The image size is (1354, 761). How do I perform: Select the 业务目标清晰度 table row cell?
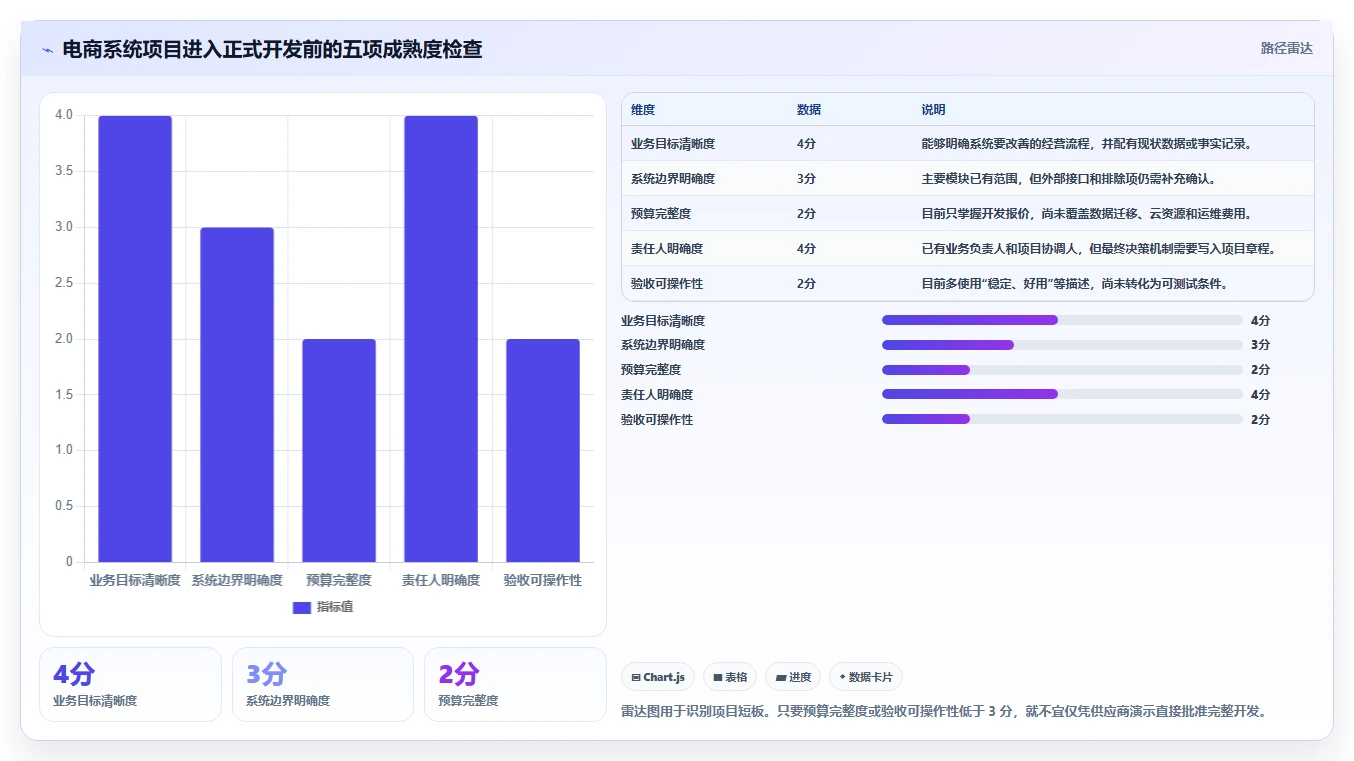coord(673,144)
